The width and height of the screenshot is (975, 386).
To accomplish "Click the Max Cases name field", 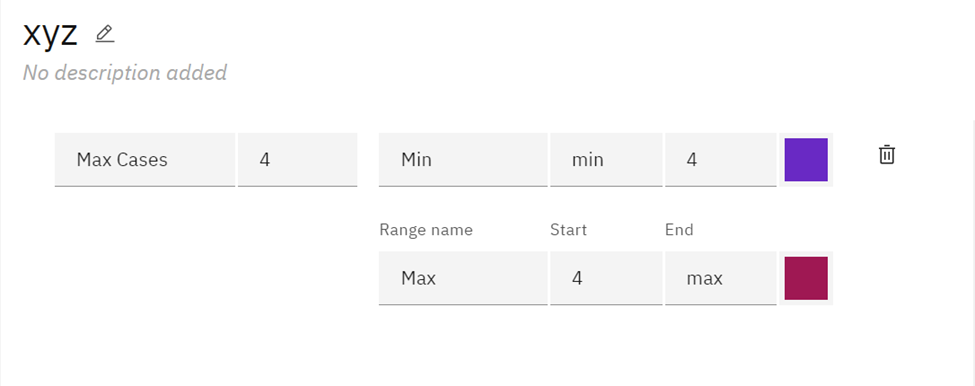I will pyautogui.click(x=145, y=160).
